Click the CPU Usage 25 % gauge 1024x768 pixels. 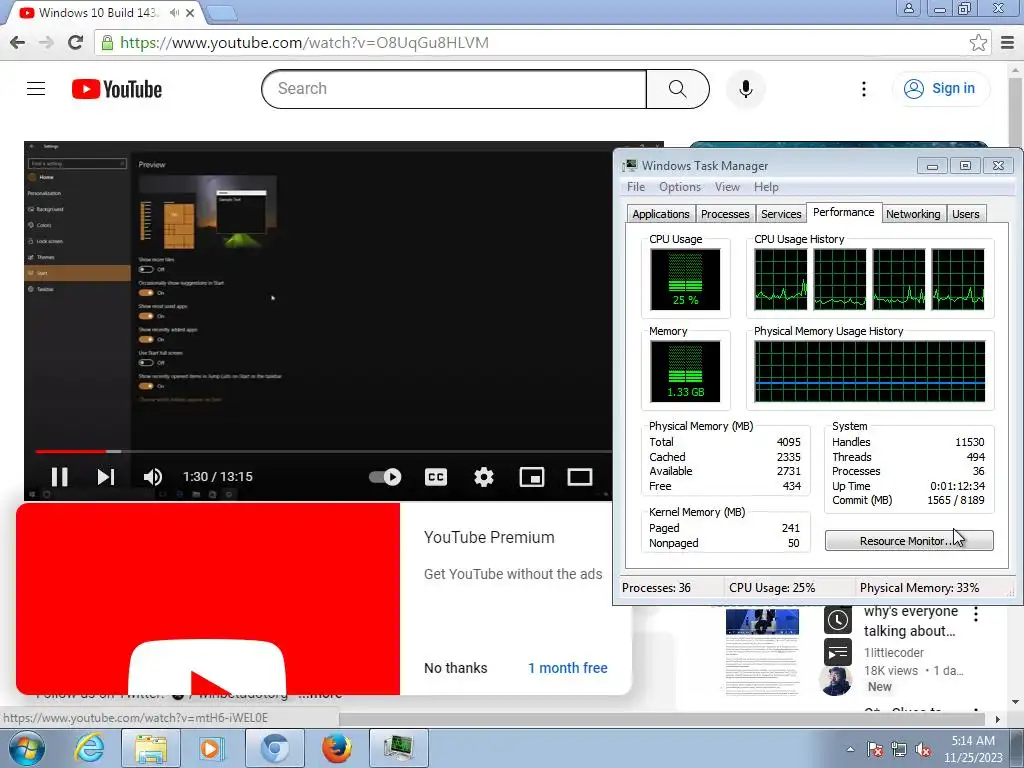685,280
